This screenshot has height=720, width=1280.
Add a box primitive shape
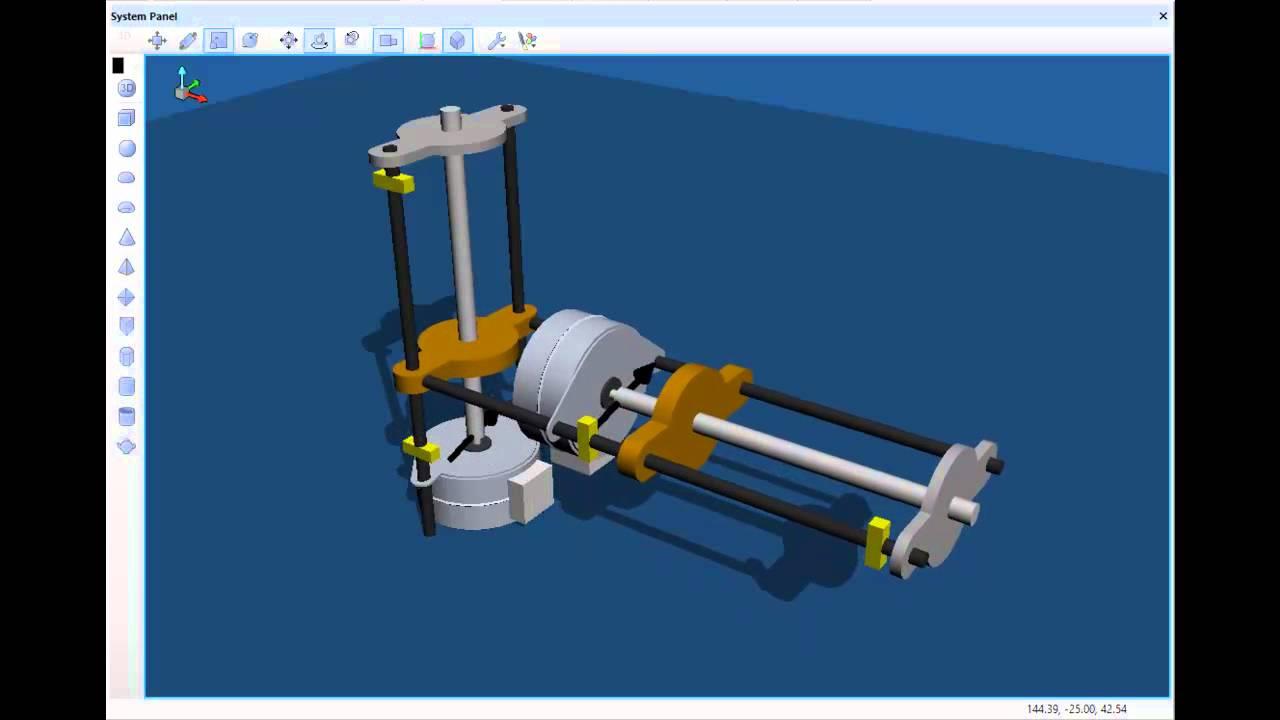pyautogui.click(x=126, y=118)
